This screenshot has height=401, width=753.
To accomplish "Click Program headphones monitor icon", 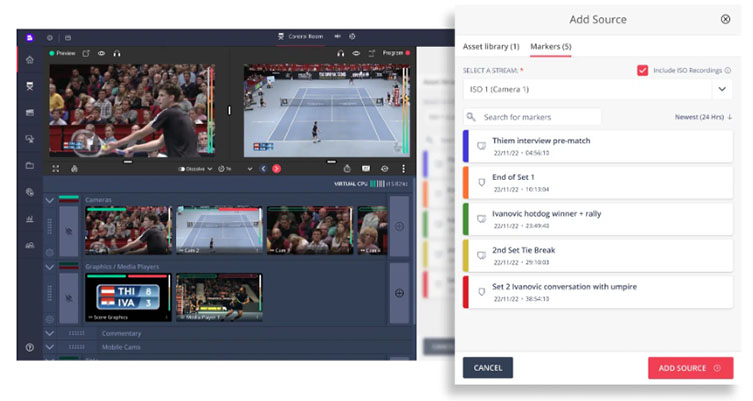I will pyautogui.click(x=340, y=53).
